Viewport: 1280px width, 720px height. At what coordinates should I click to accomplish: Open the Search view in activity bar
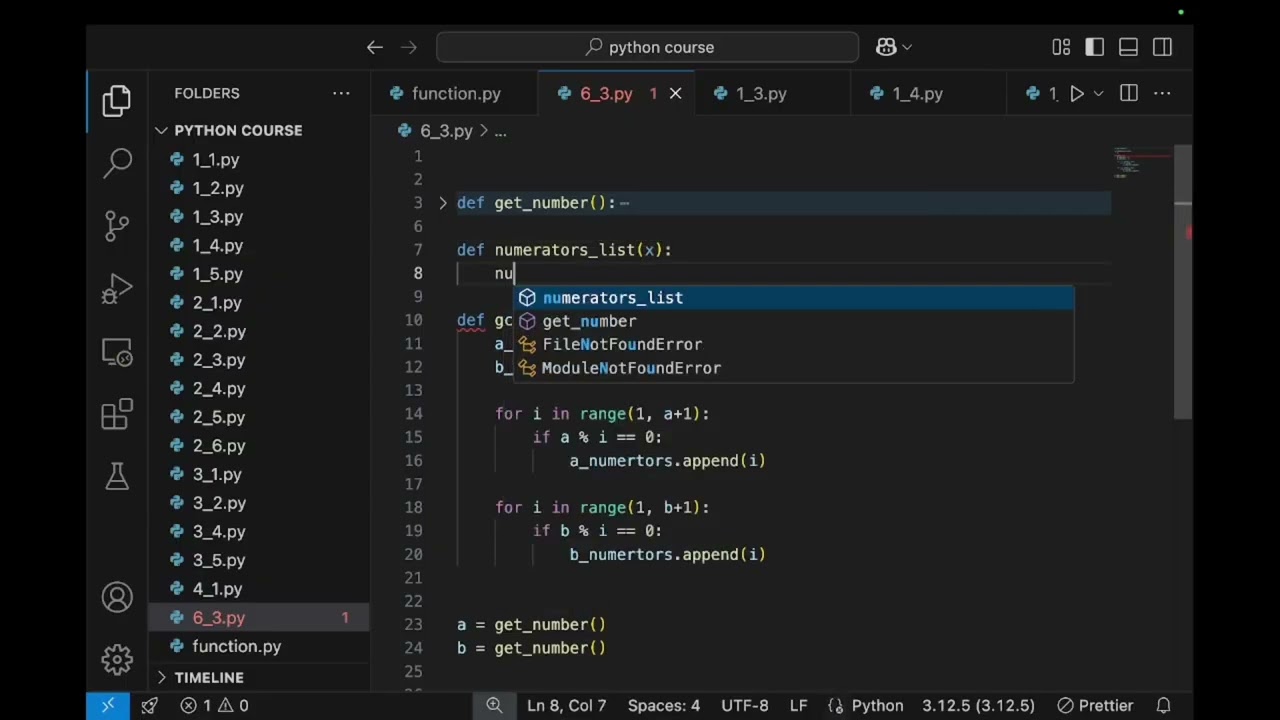pos(117,163)
